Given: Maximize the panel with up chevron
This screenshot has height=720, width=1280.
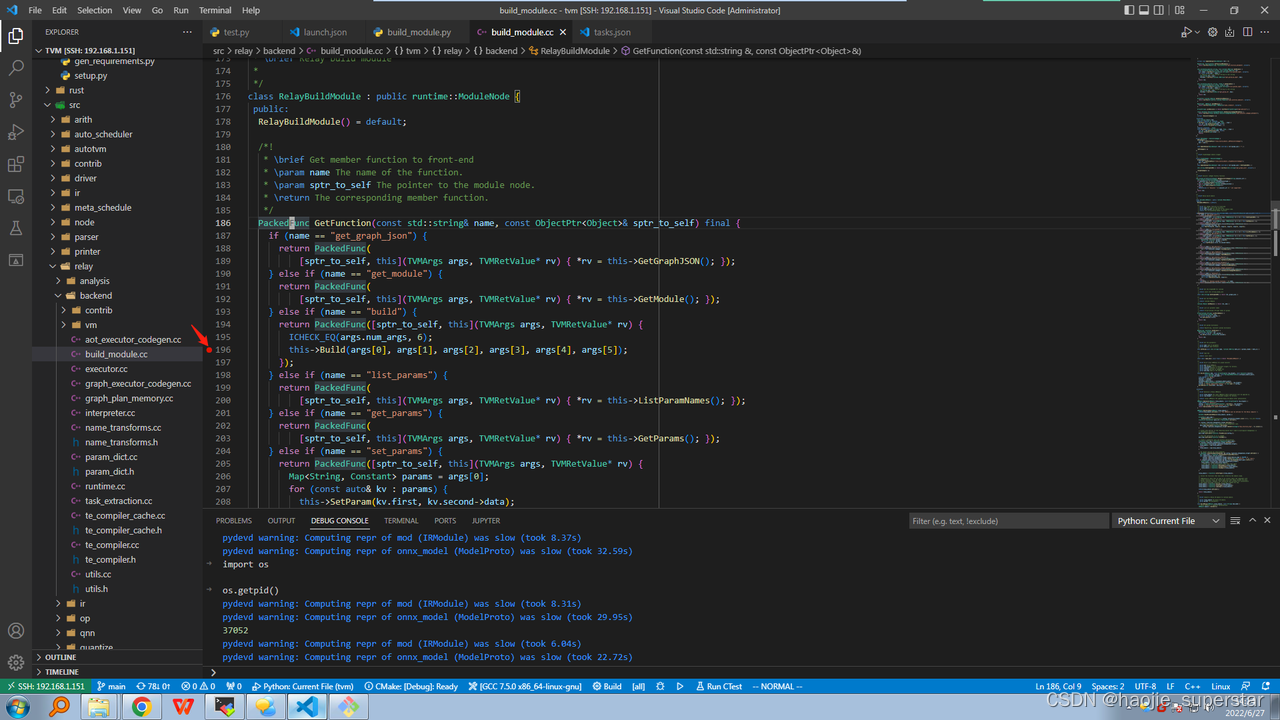Looking at the screenshot, I should point(1252,521).
